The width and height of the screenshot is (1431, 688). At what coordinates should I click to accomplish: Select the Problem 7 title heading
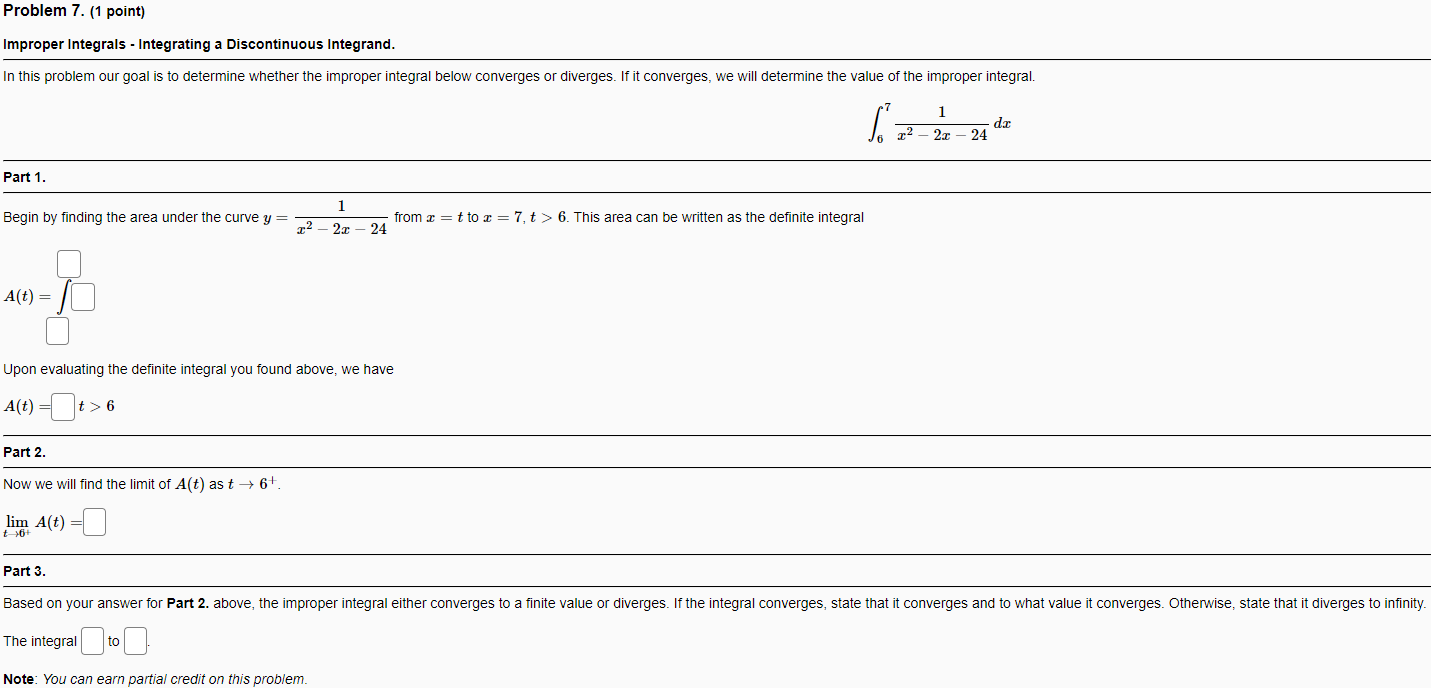coord(42,11)
